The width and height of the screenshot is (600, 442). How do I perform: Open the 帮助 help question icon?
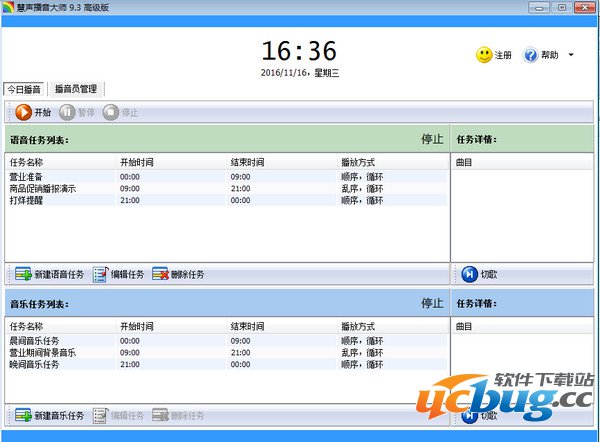[x=530, y=55]
